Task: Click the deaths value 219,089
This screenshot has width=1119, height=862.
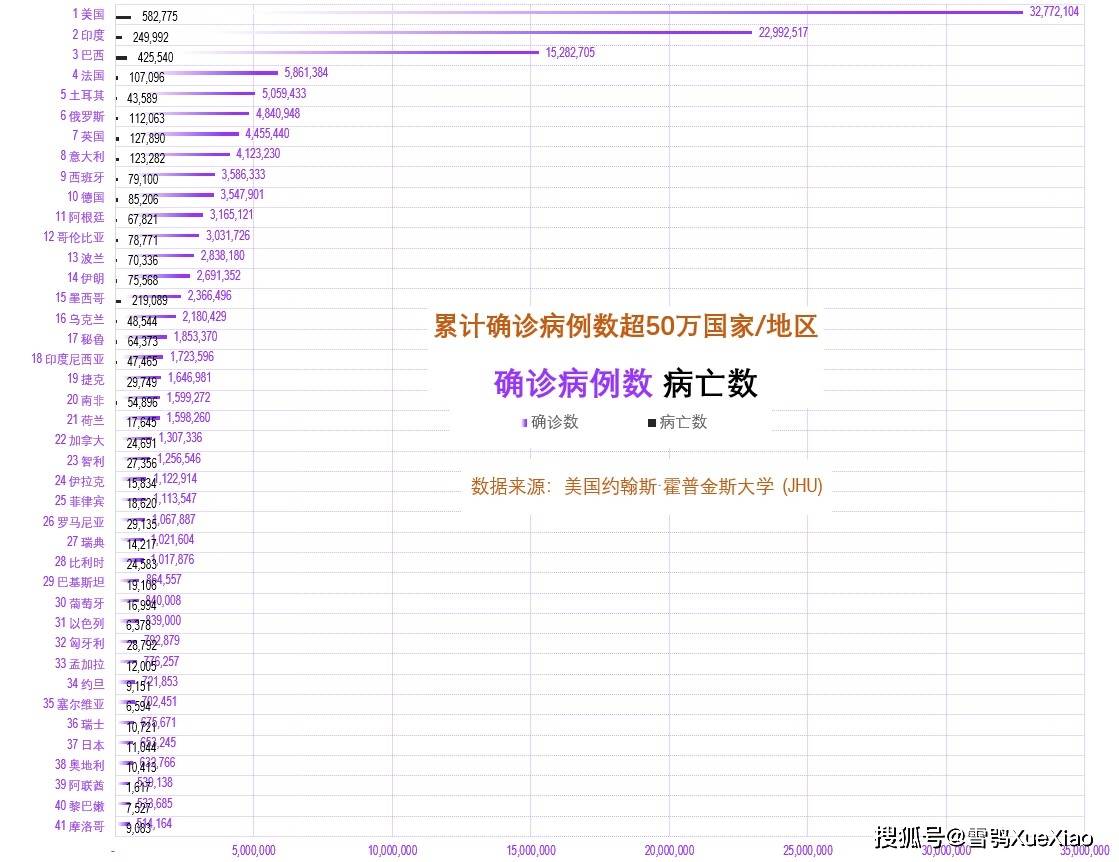Action: (150, 300)
